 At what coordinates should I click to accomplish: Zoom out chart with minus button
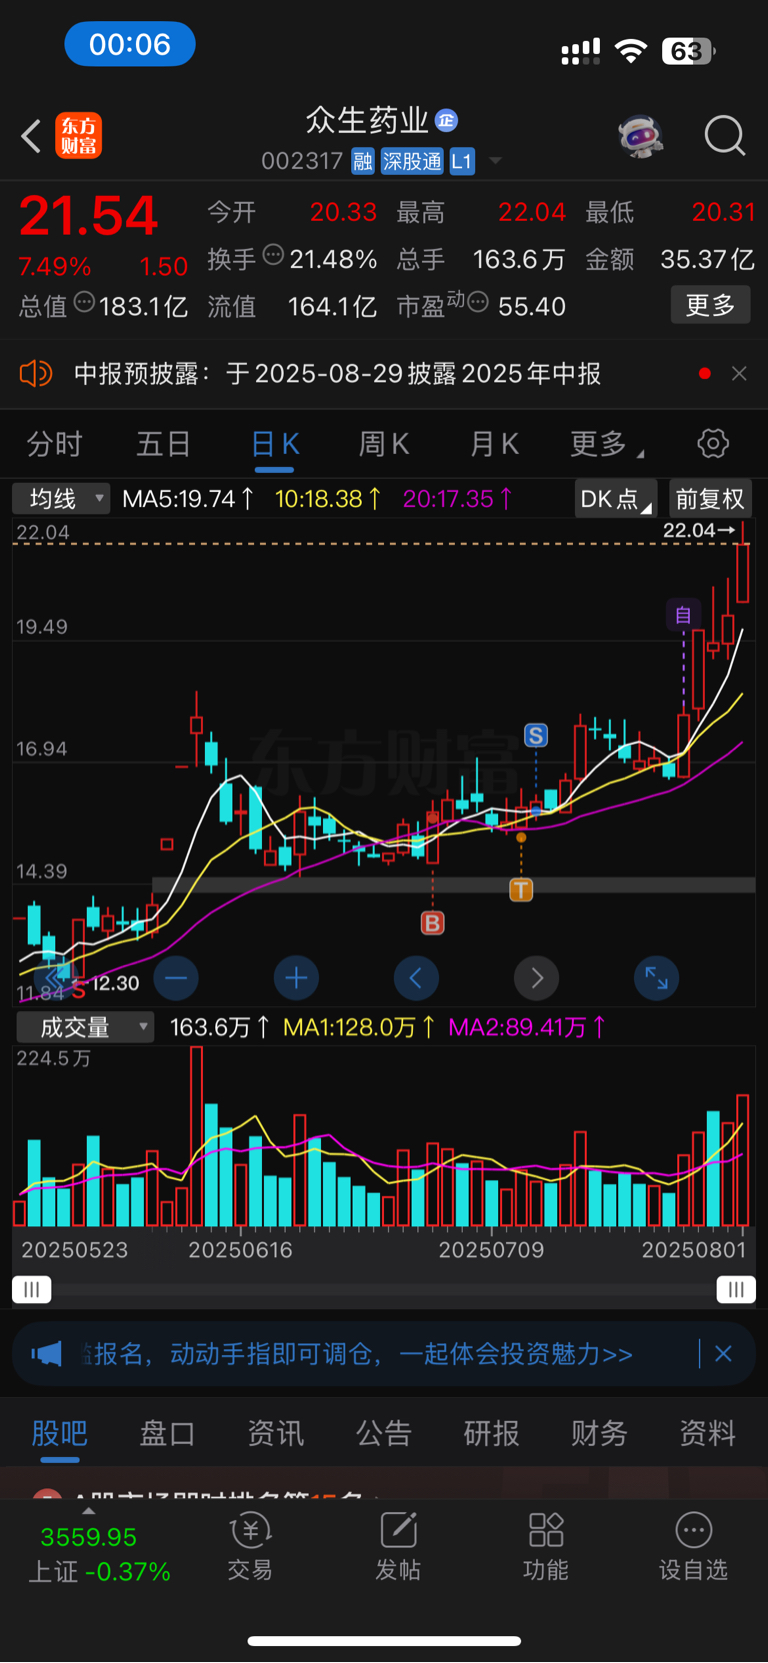click(176, 978)
